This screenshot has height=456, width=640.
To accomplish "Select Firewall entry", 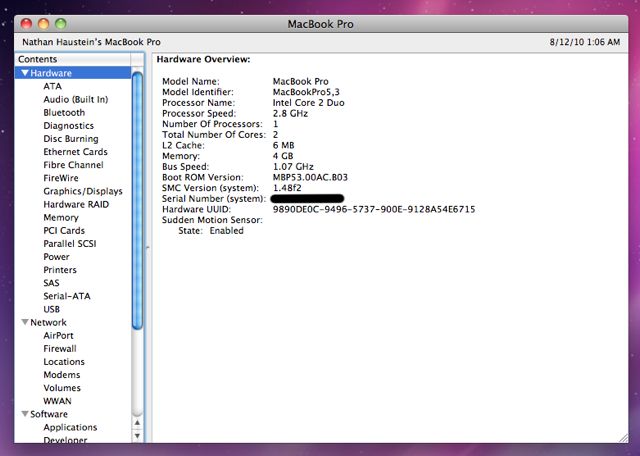I will pos(60,349).
